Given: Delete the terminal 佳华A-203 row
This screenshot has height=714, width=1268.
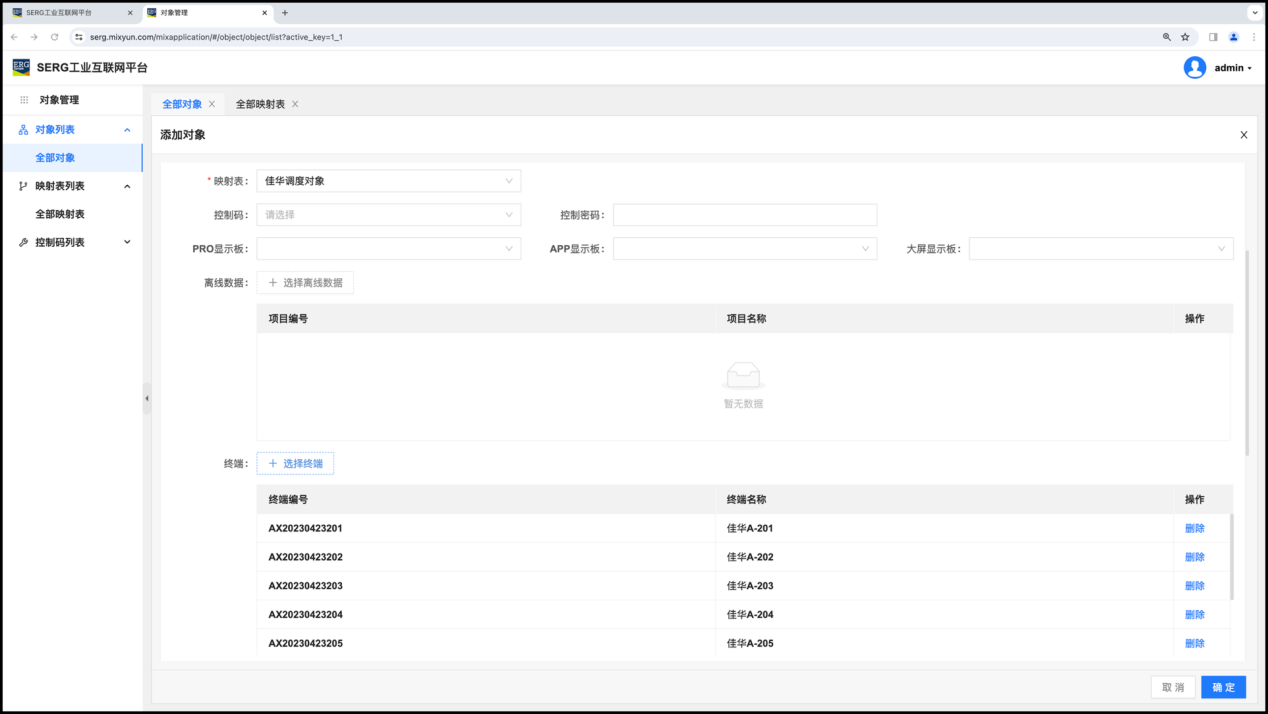Looking at the screenshot, I should (x=1194, y=586).
